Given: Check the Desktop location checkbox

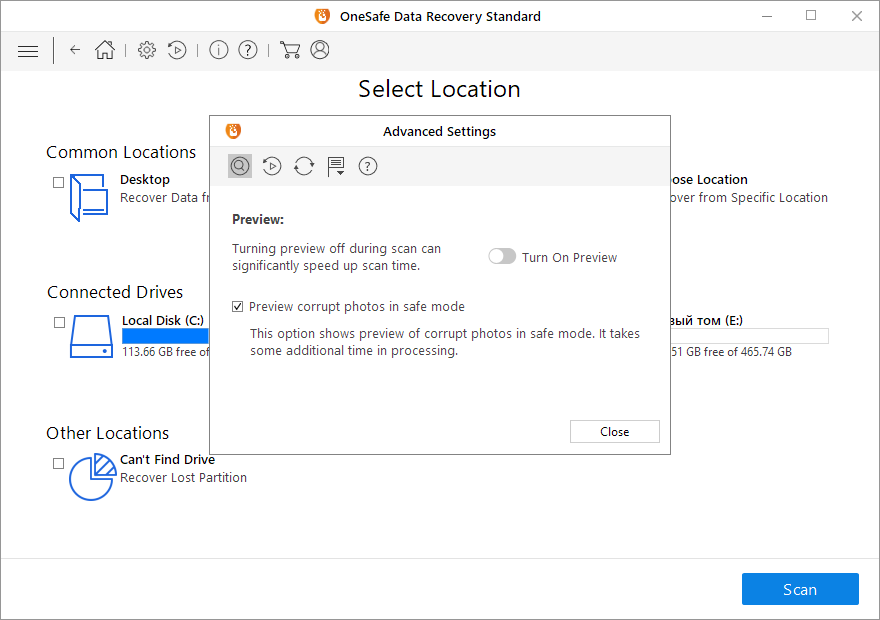Looking at the screenshot, I should coord(57,182).
